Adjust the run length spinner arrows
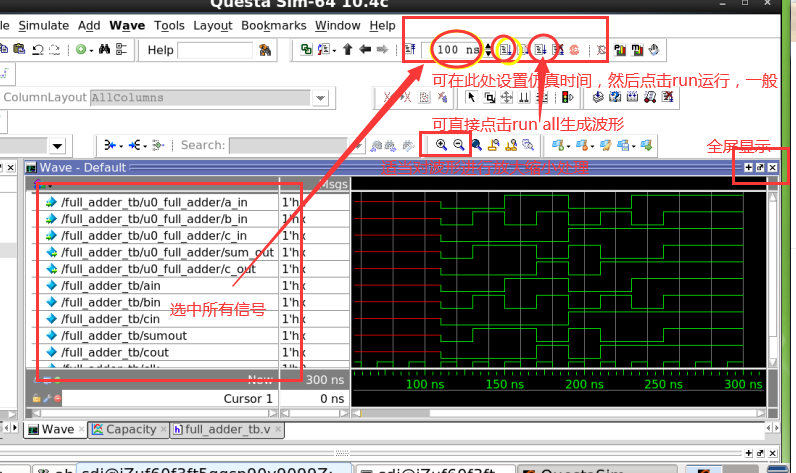 point(488,50)
